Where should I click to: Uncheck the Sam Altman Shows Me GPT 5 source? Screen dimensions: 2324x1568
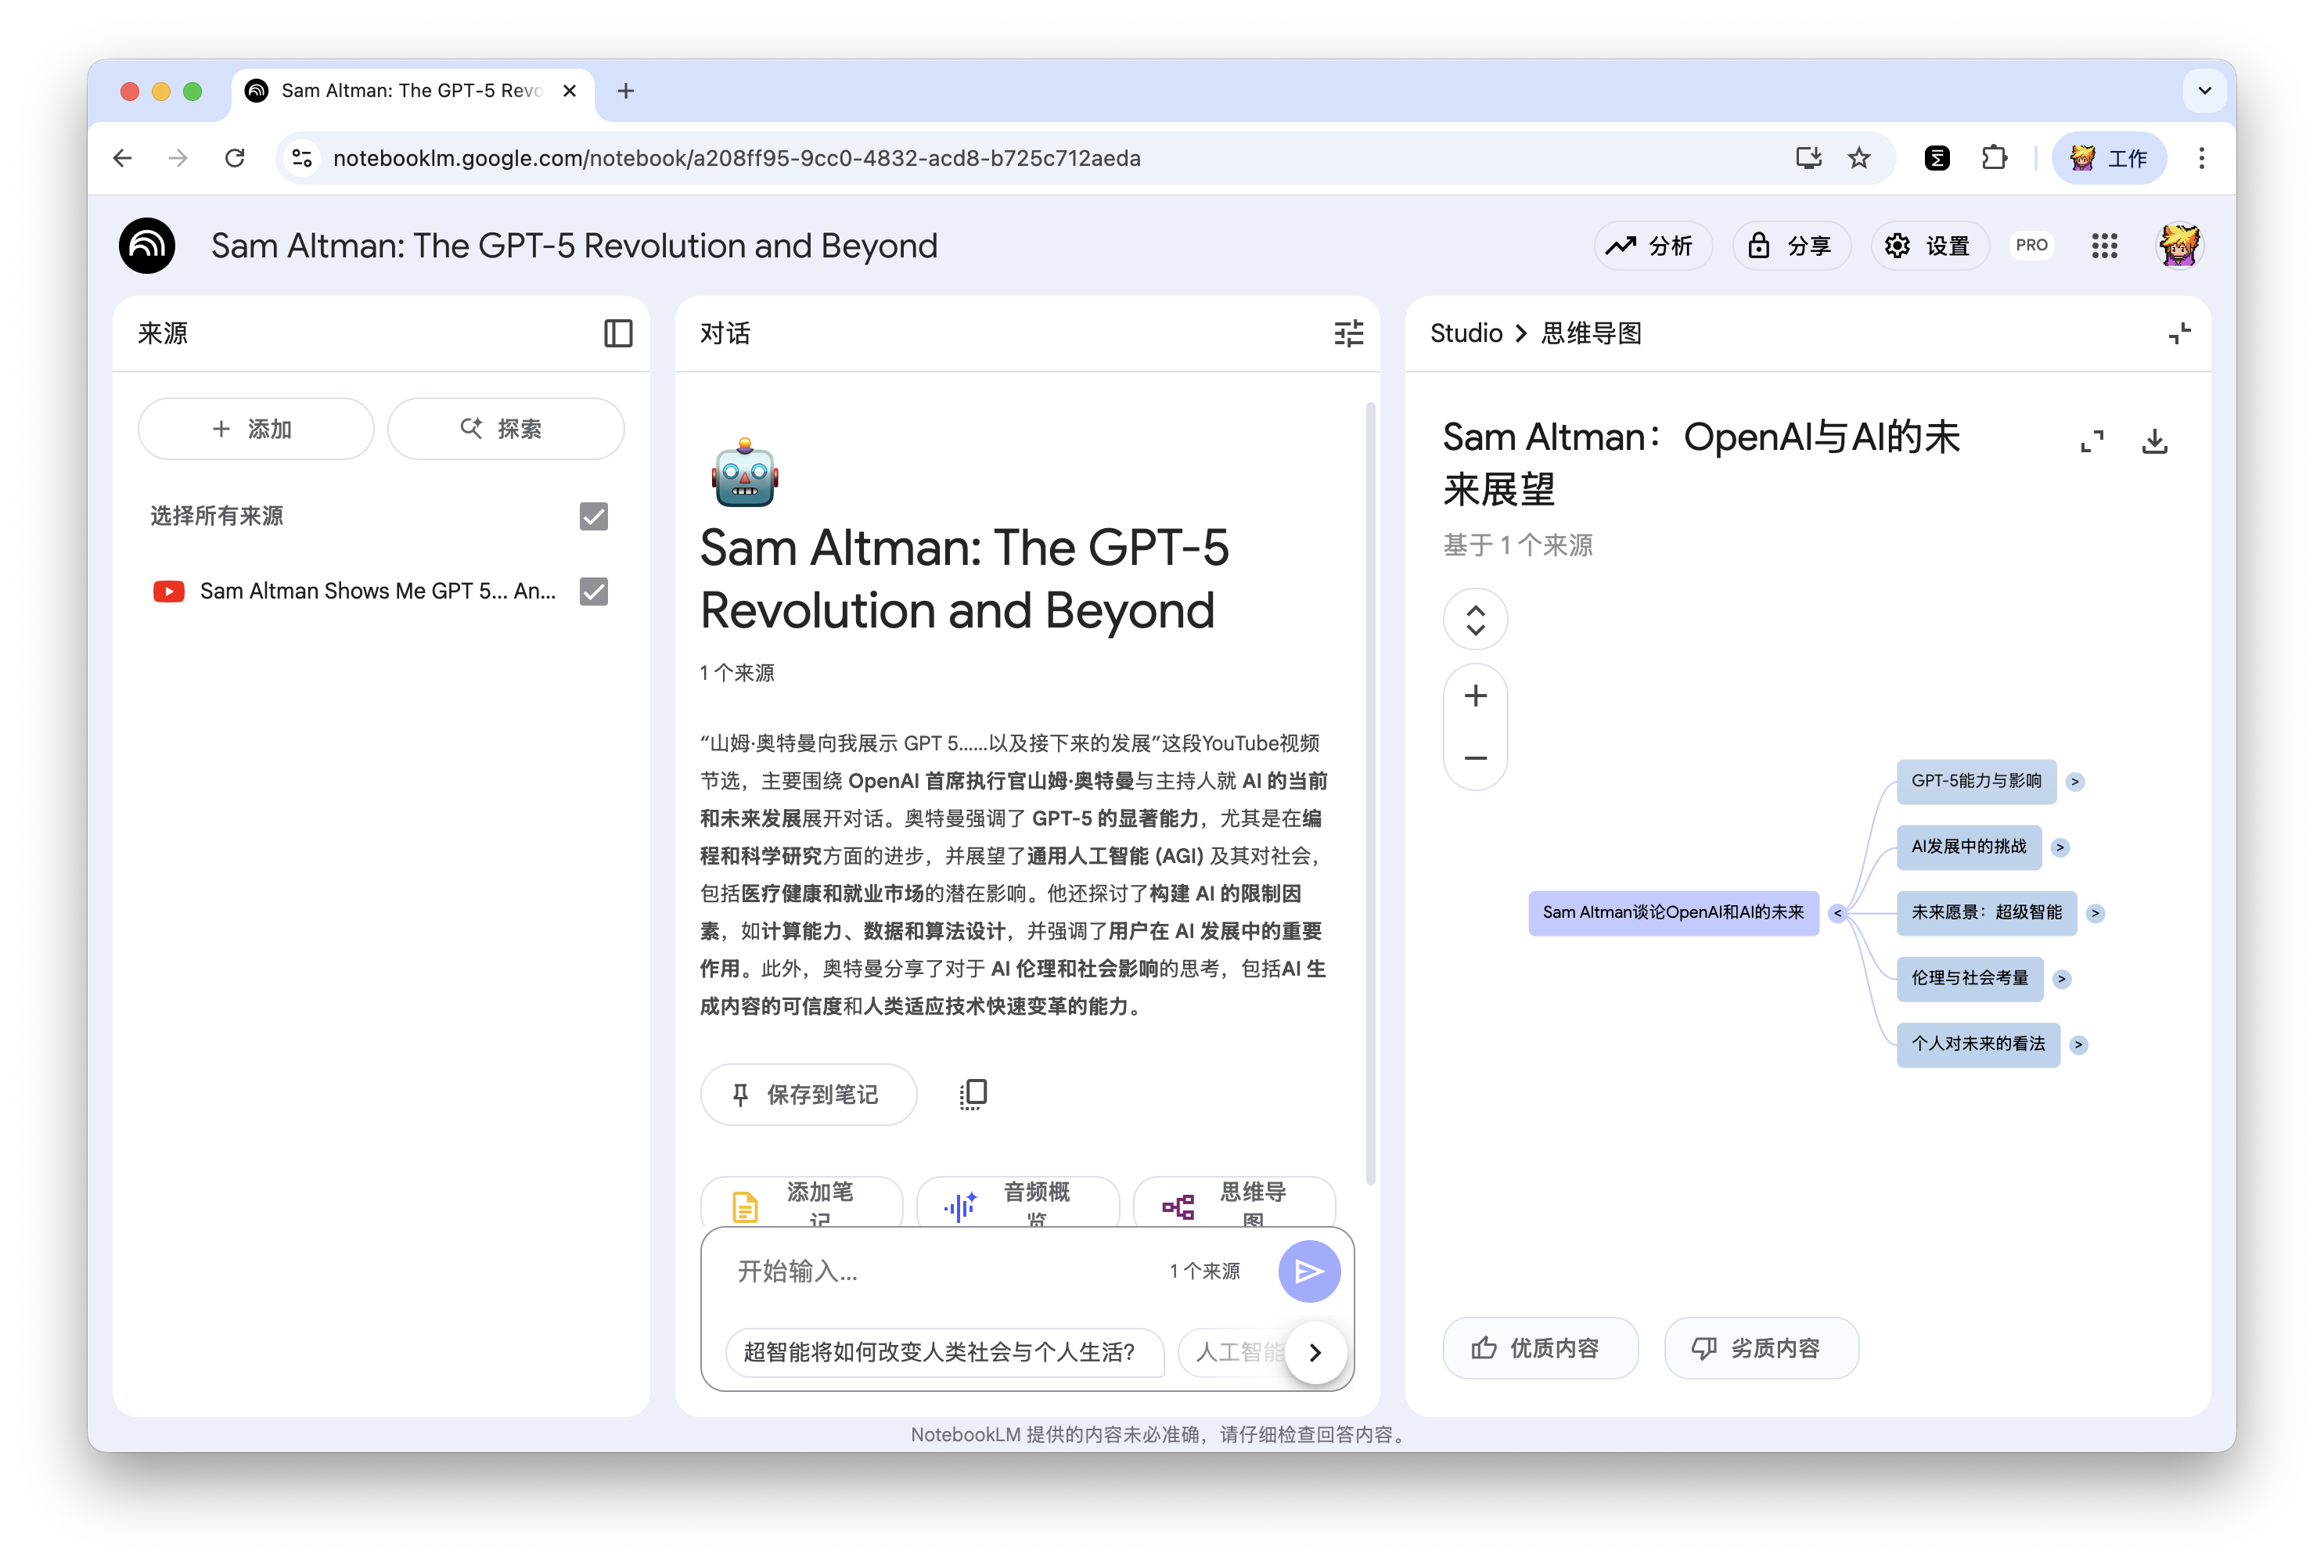(x=594, y=592)
